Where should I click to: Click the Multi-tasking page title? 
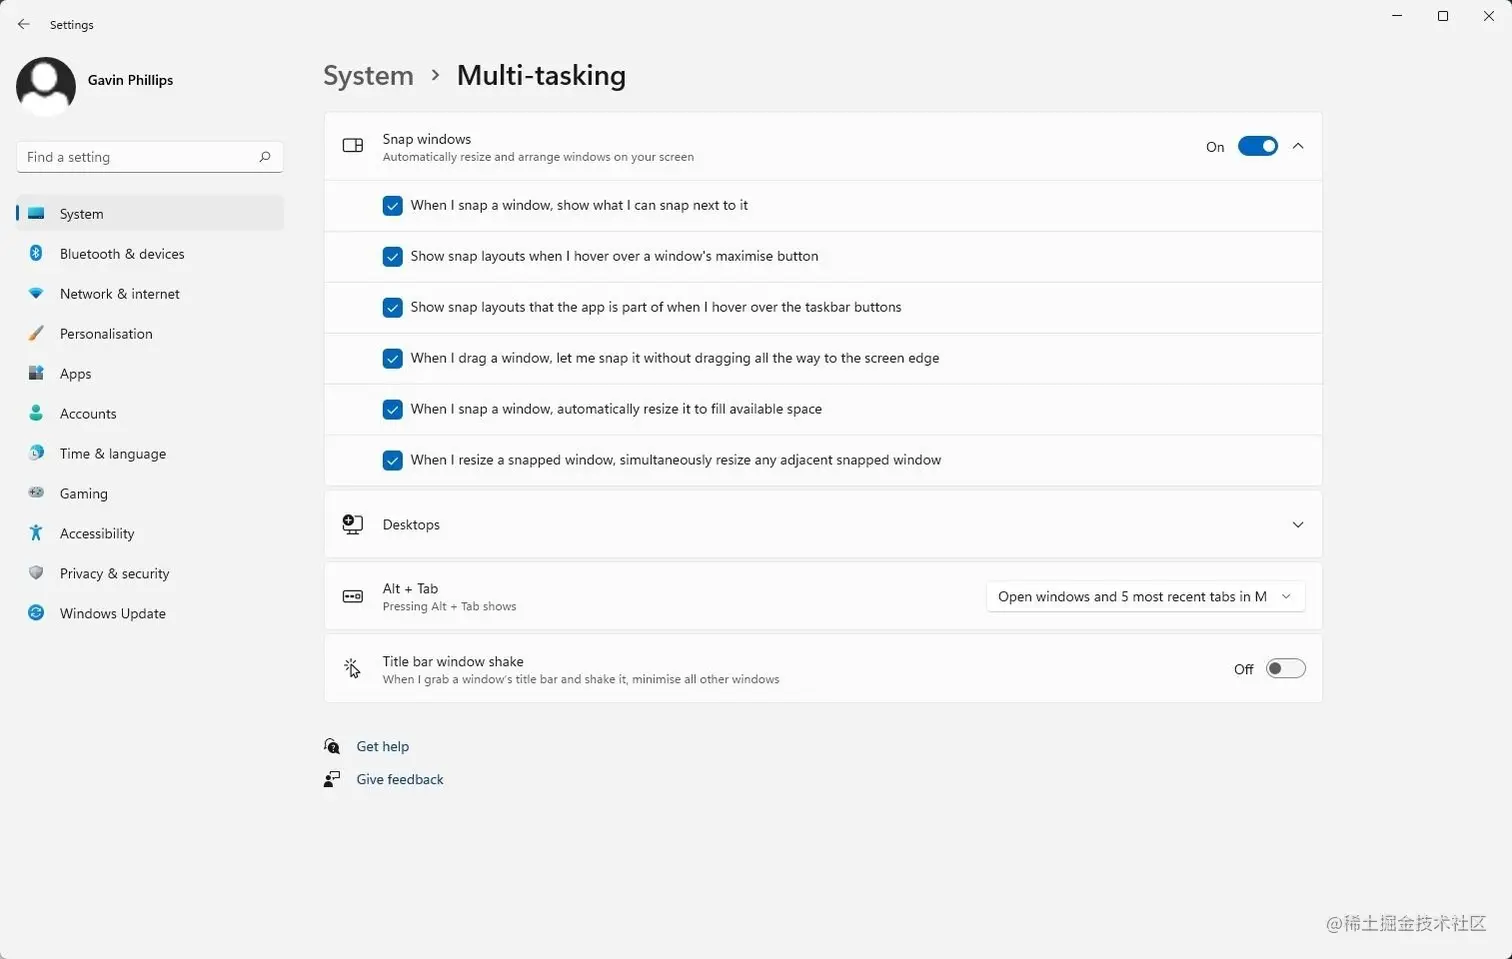(x=541, y=75)
